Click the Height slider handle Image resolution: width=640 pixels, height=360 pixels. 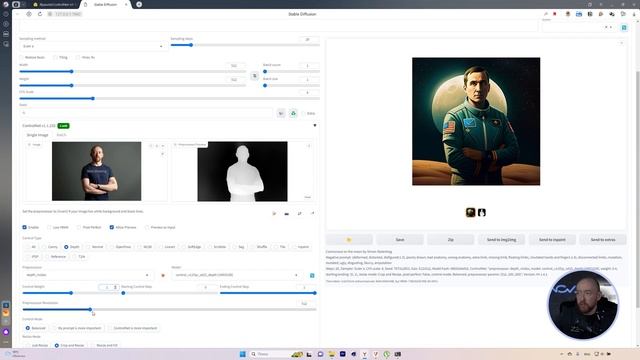[x=71, y=85]
